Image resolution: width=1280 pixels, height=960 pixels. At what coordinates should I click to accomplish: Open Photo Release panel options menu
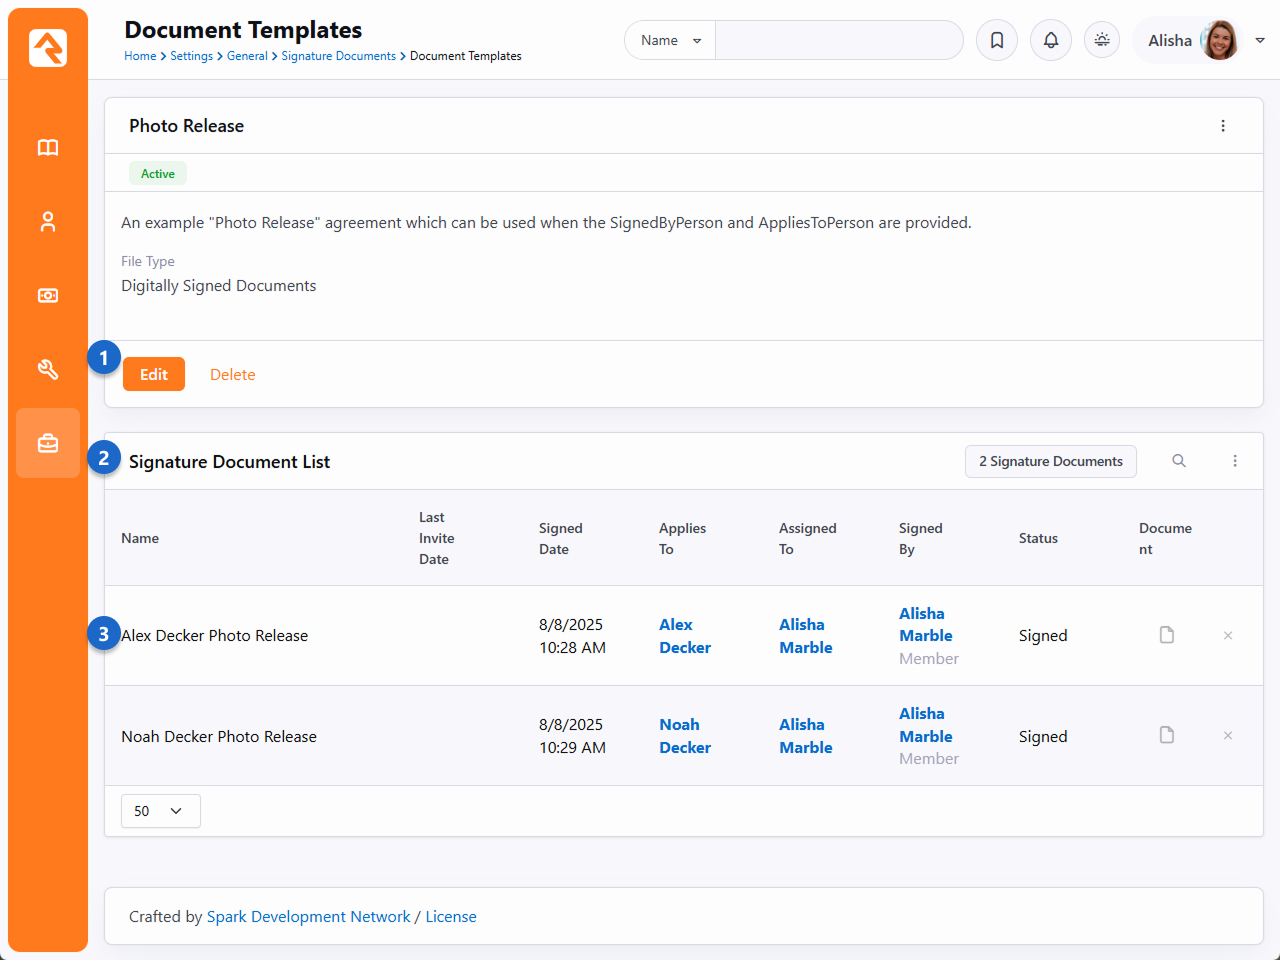click(x=1223, y=126)
